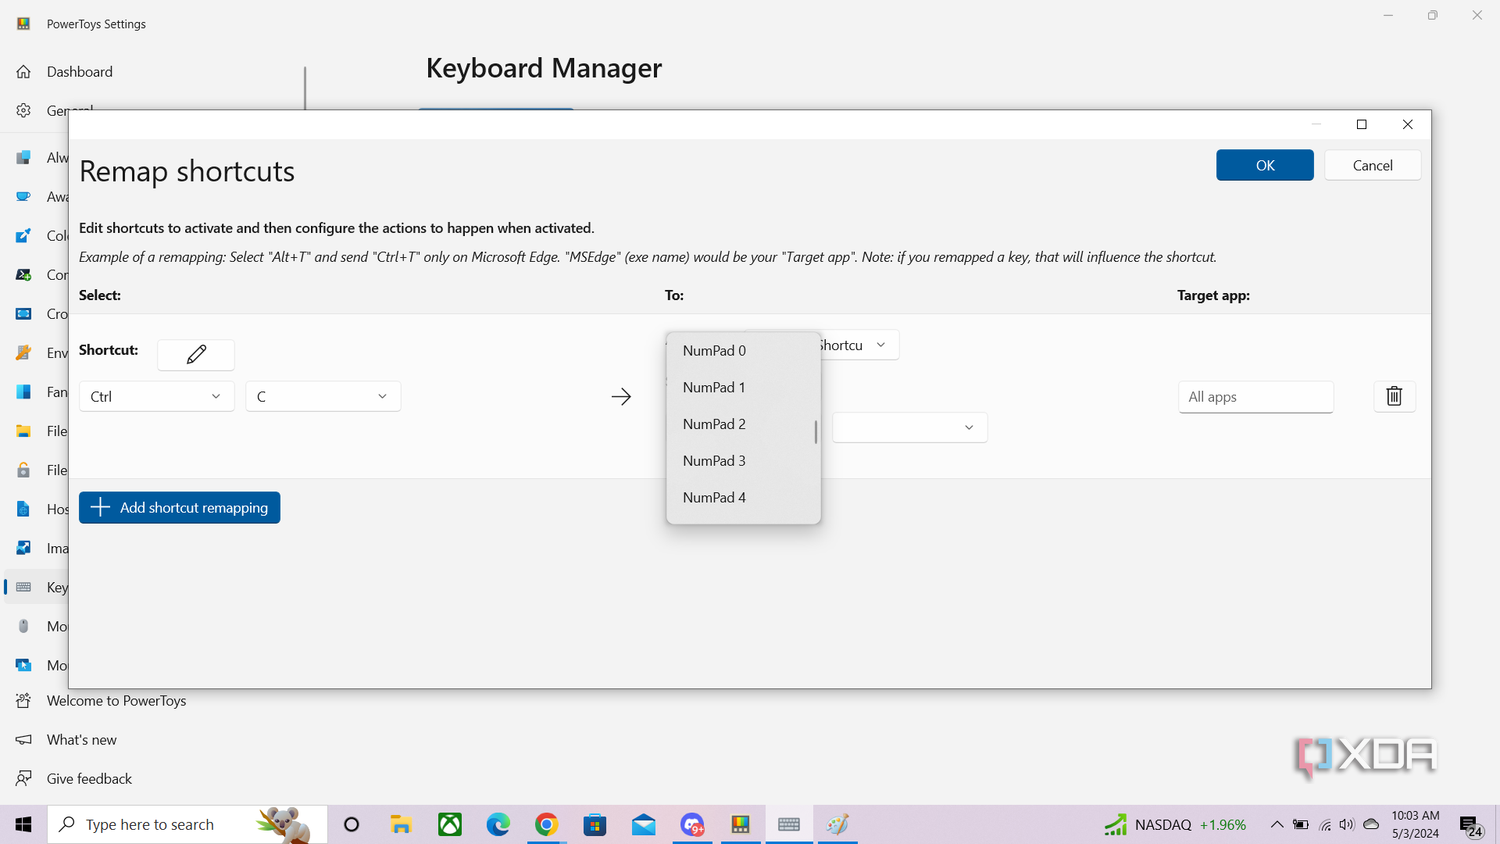Expand the C key dropdown

(323, 396)
